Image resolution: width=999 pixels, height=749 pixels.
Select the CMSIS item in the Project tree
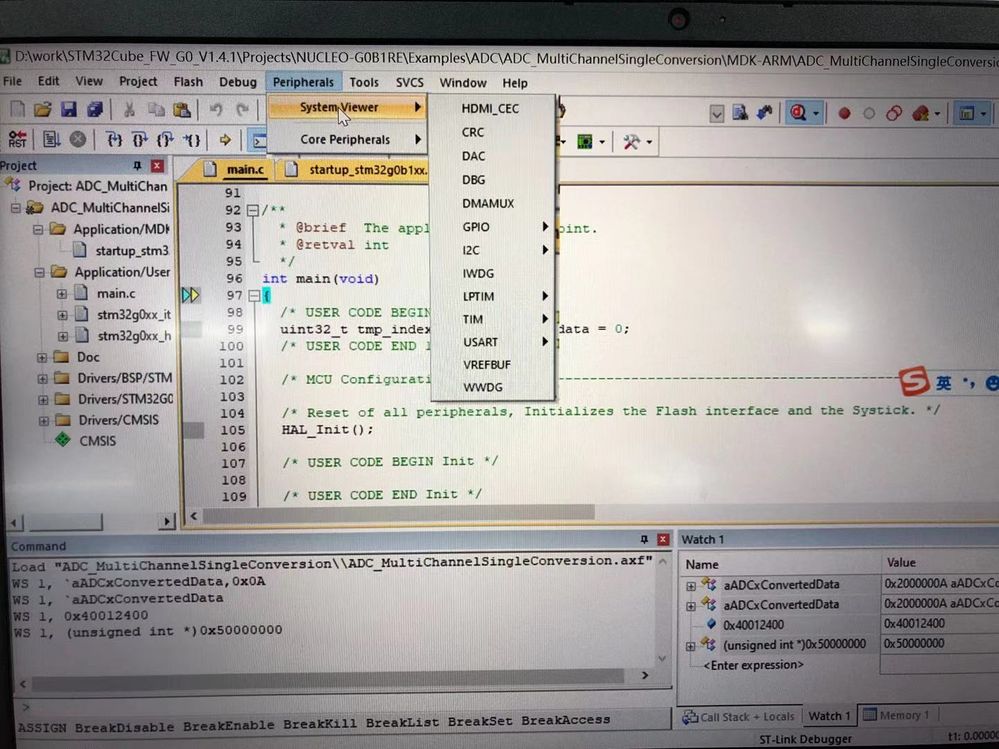(97, 441)
